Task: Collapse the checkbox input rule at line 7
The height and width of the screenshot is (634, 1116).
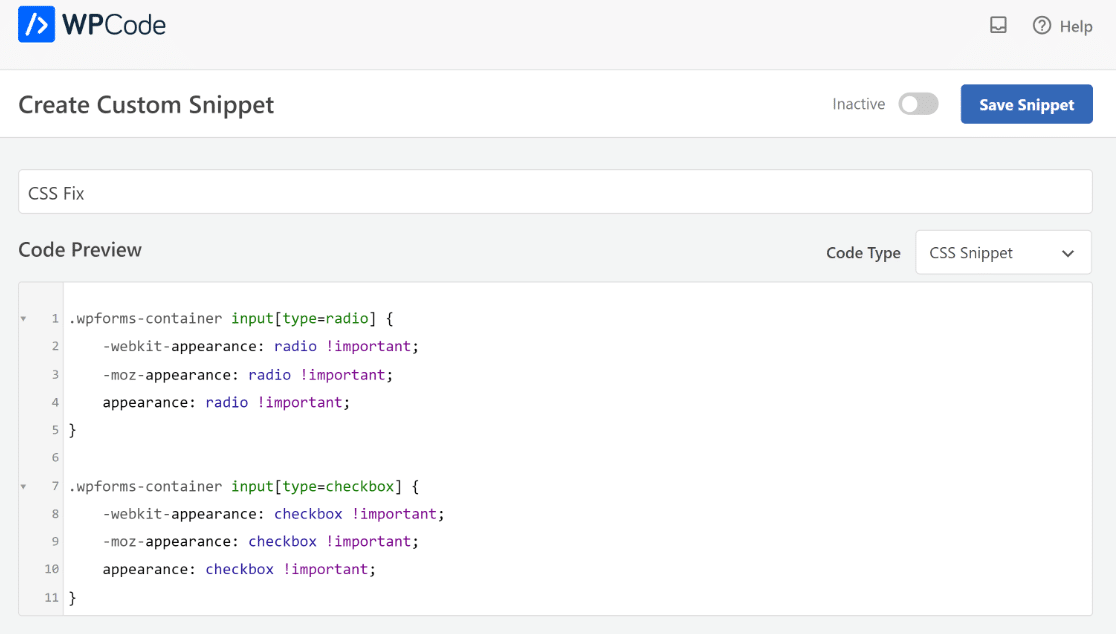Action: (24, 486)
